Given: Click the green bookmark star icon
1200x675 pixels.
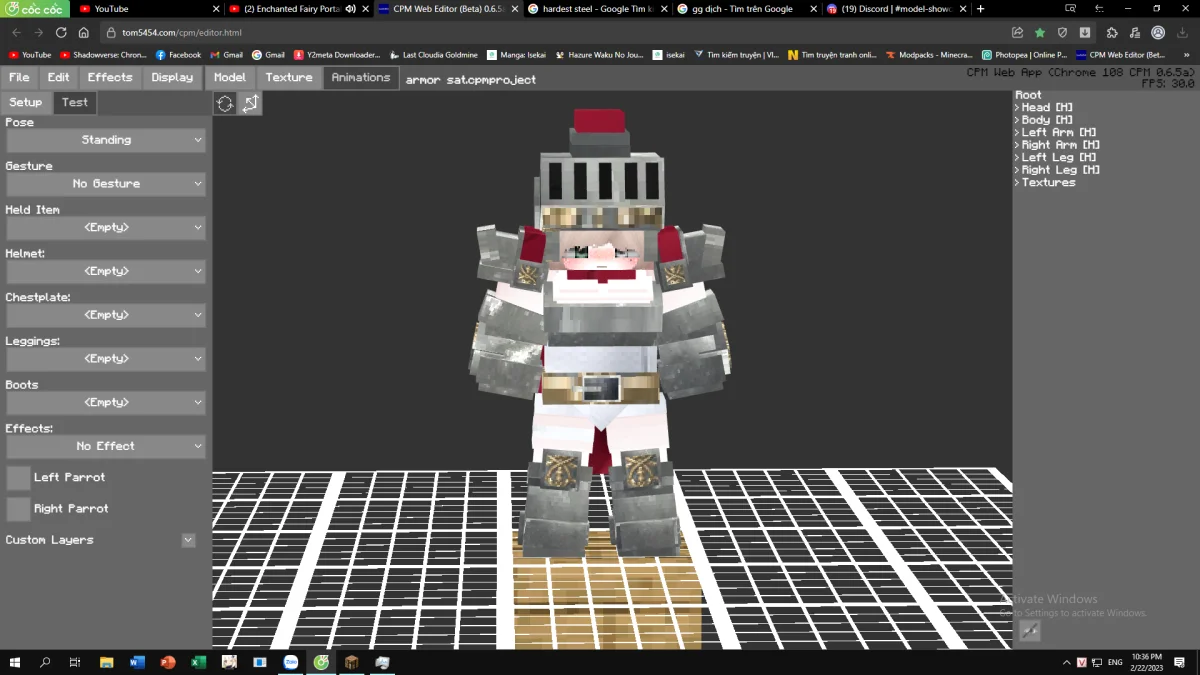Looking at the screenshot, I should point(1040,33).
